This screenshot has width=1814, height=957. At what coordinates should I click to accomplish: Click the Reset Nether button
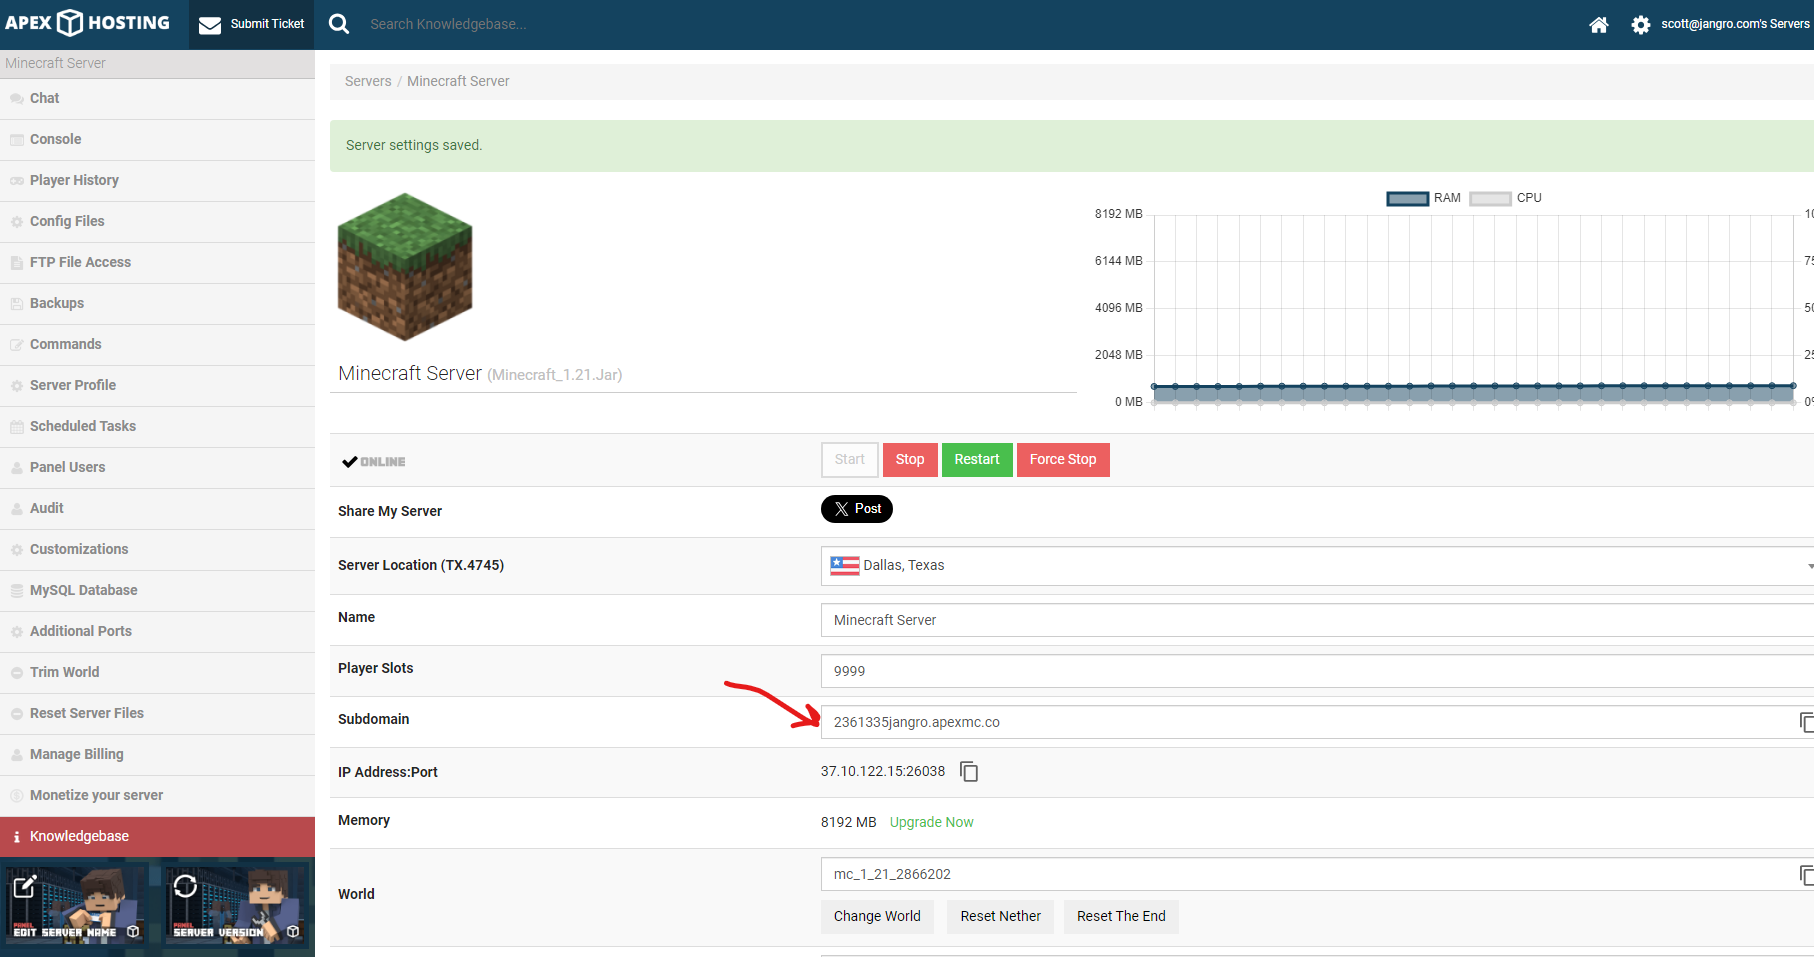tap(1000, 917)
